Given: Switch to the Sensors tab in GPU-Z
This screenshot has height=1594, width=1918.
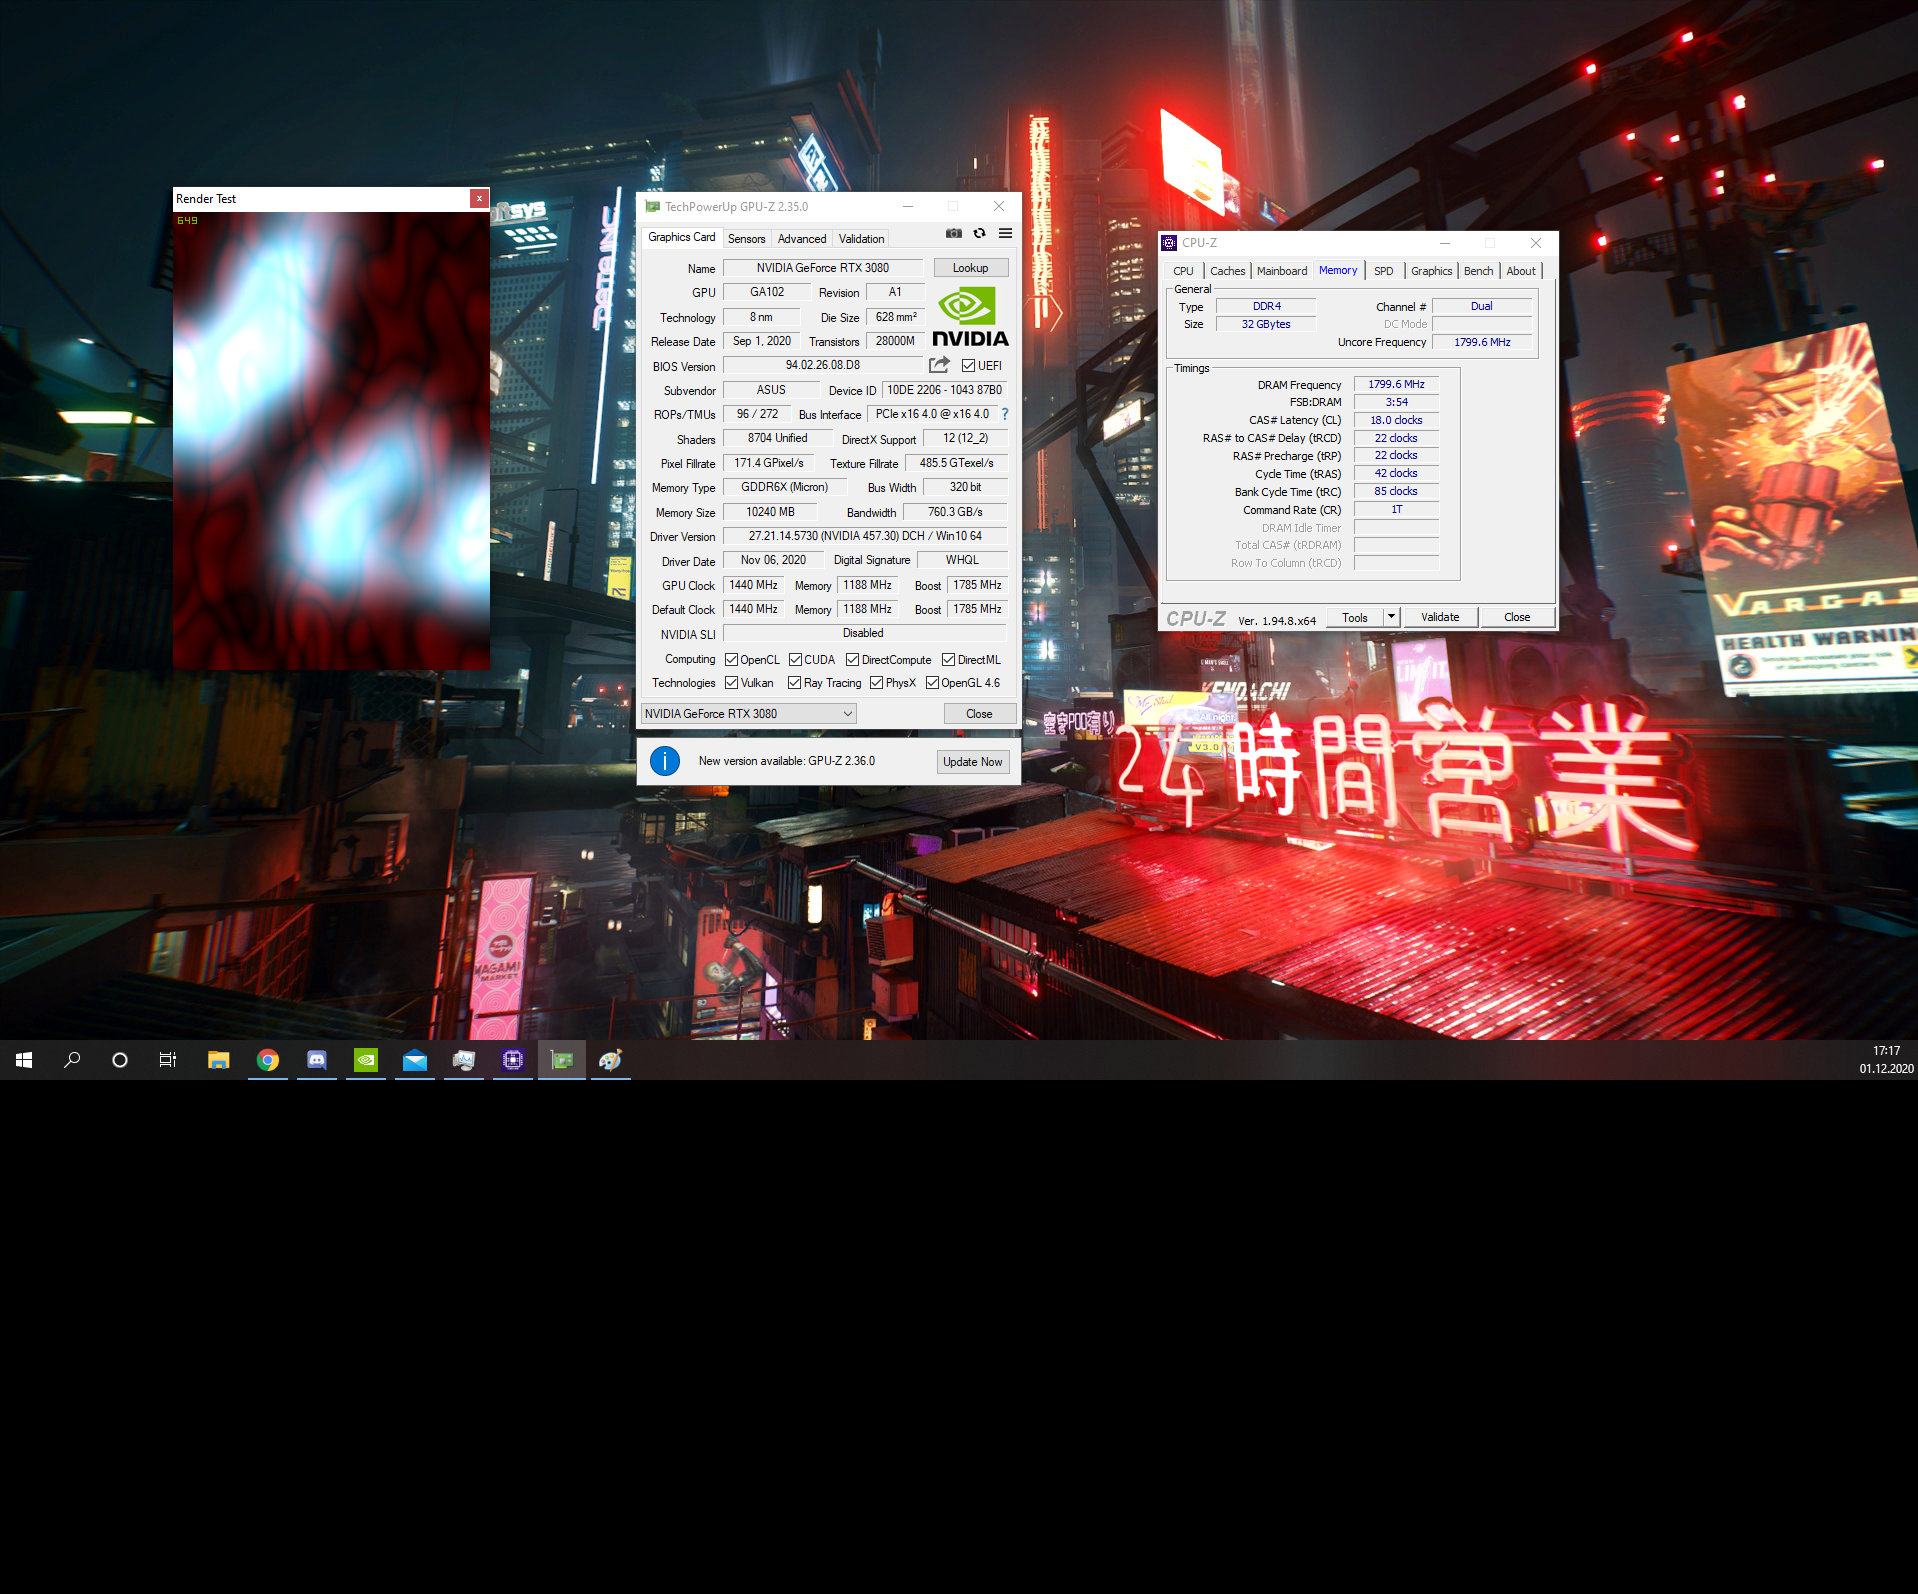Looking at the screenshot, I should pyautogui.click(x=746, y=239).
